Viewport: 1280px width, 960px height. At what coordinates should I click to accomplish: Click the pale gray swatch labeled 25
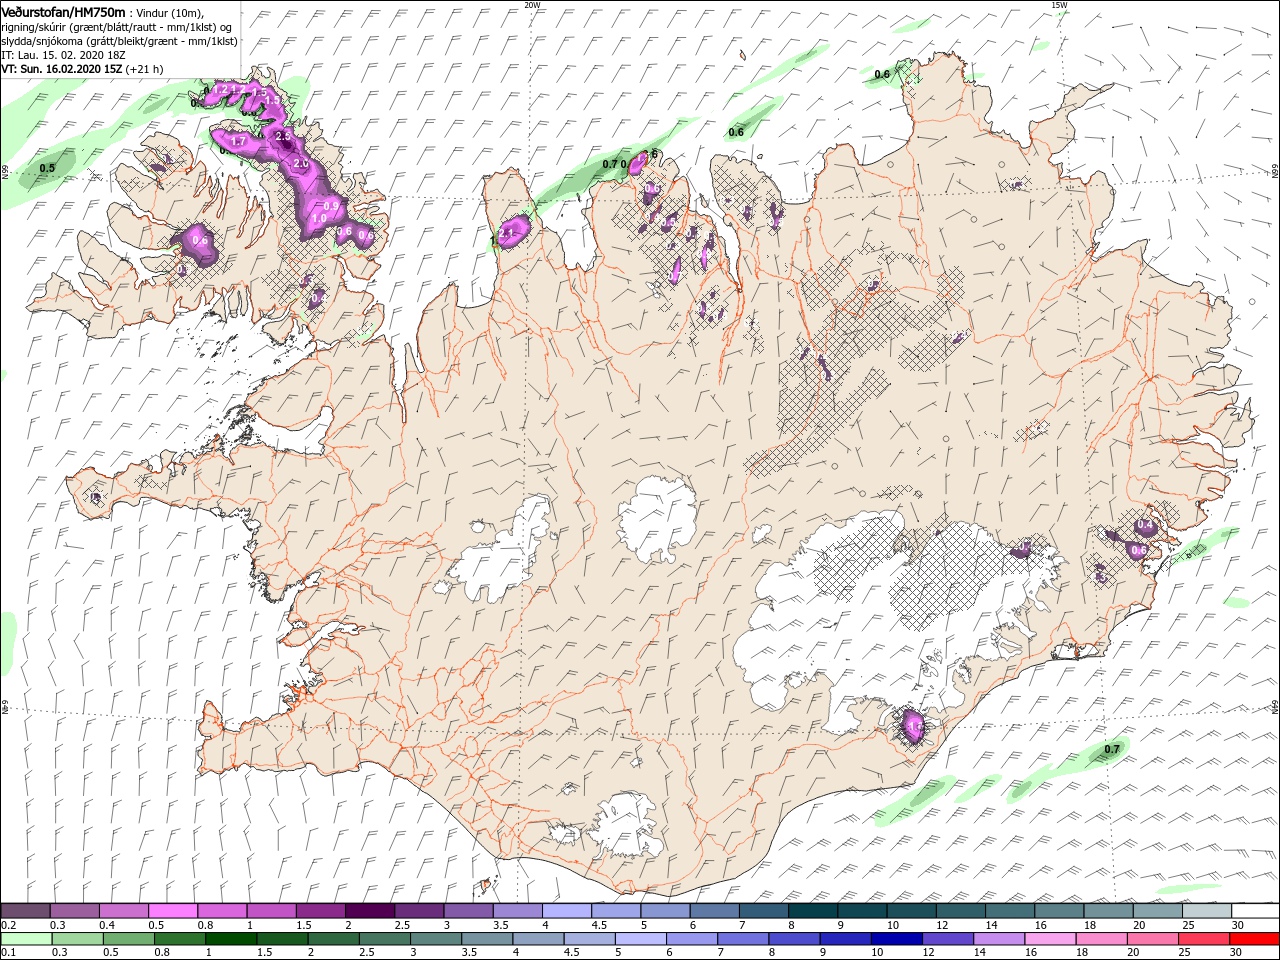click(x=1206, y=911)
